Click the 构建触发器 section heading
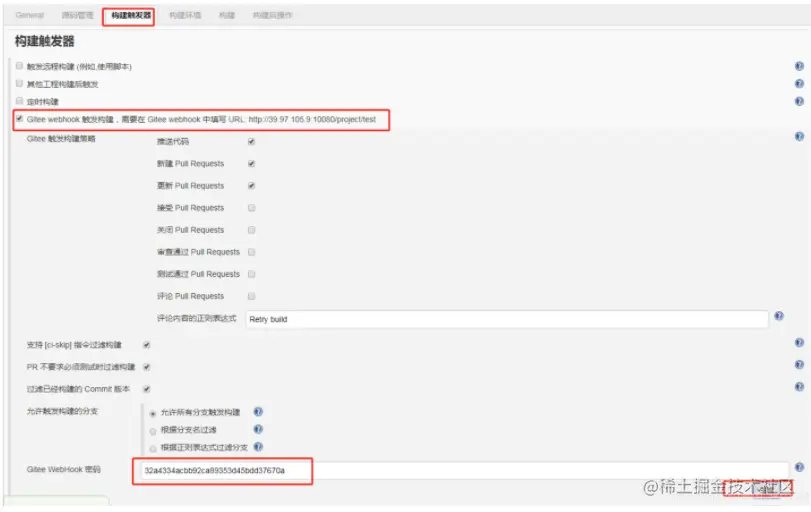Image resolution: width=811 pixels, height=512 pixels. click(x=44, y=41)
